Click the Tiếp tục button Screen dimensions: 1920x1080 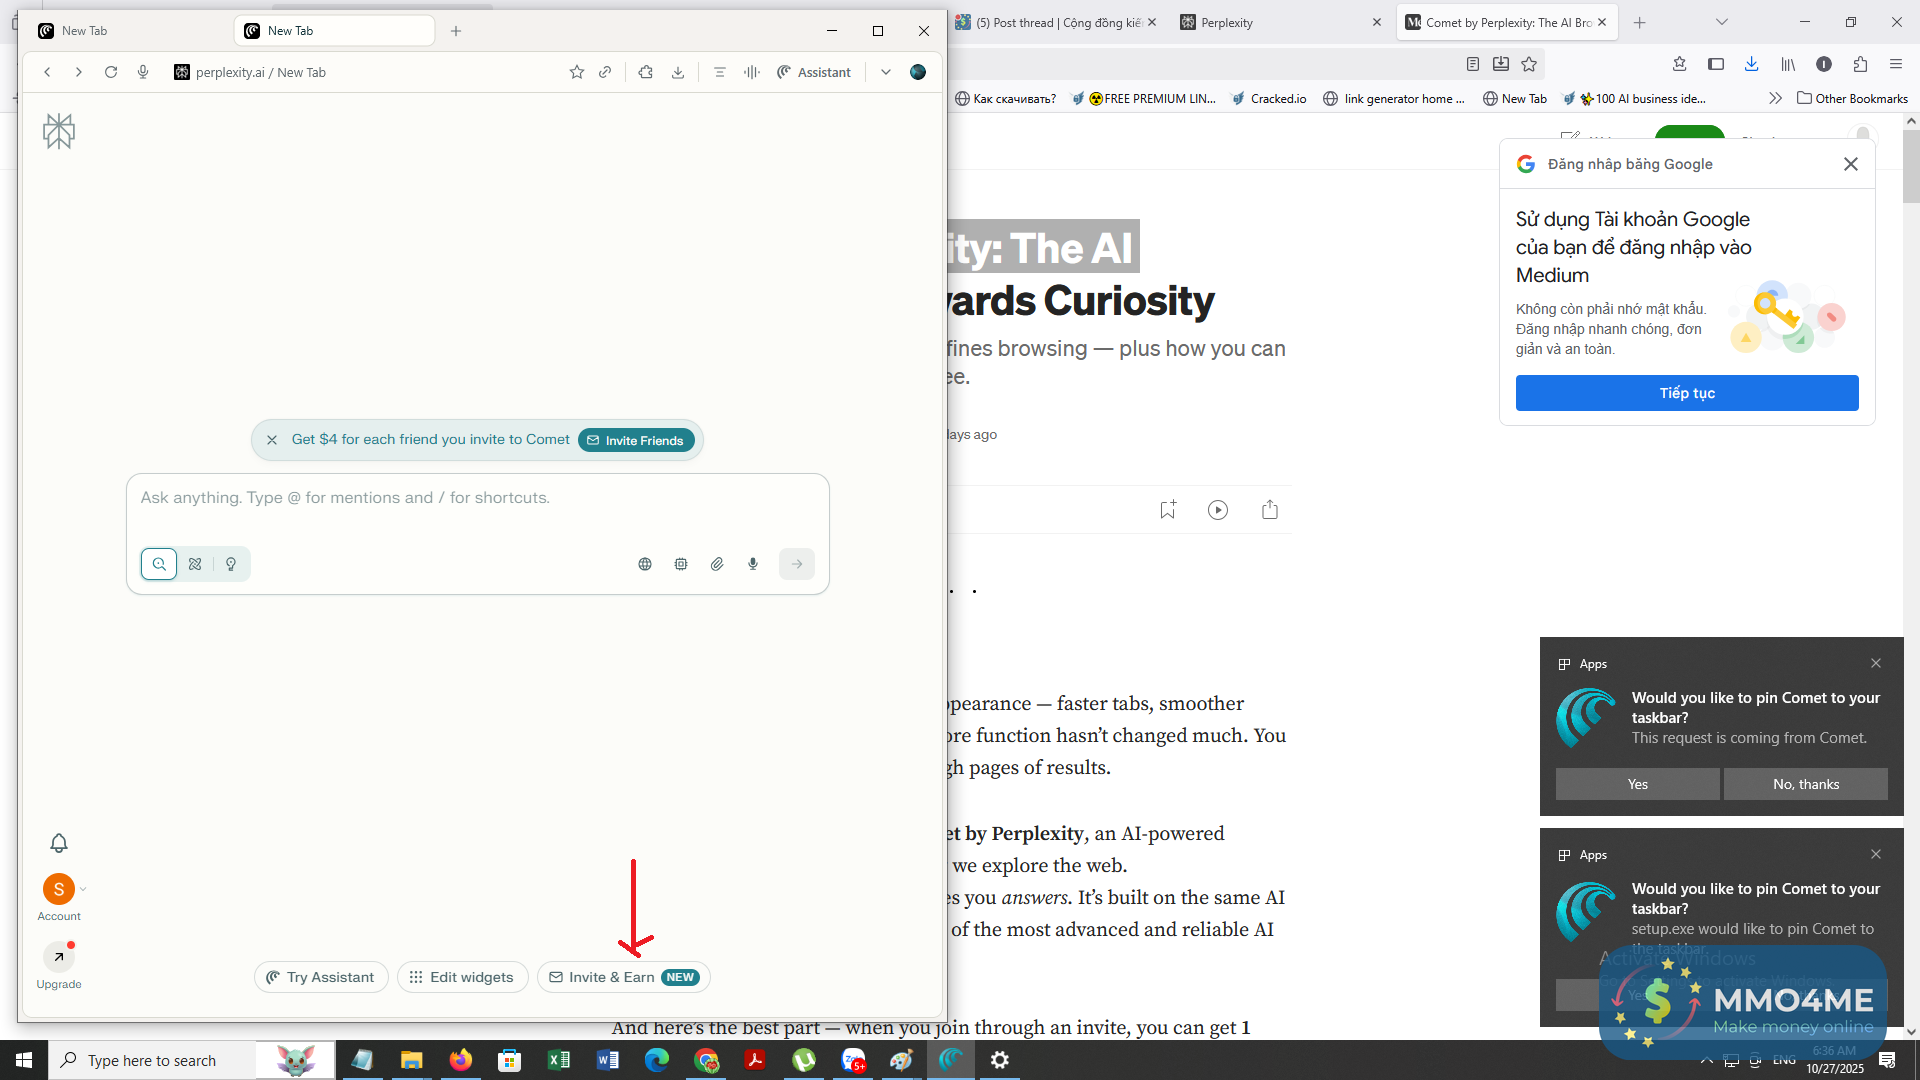[1687, 393]
